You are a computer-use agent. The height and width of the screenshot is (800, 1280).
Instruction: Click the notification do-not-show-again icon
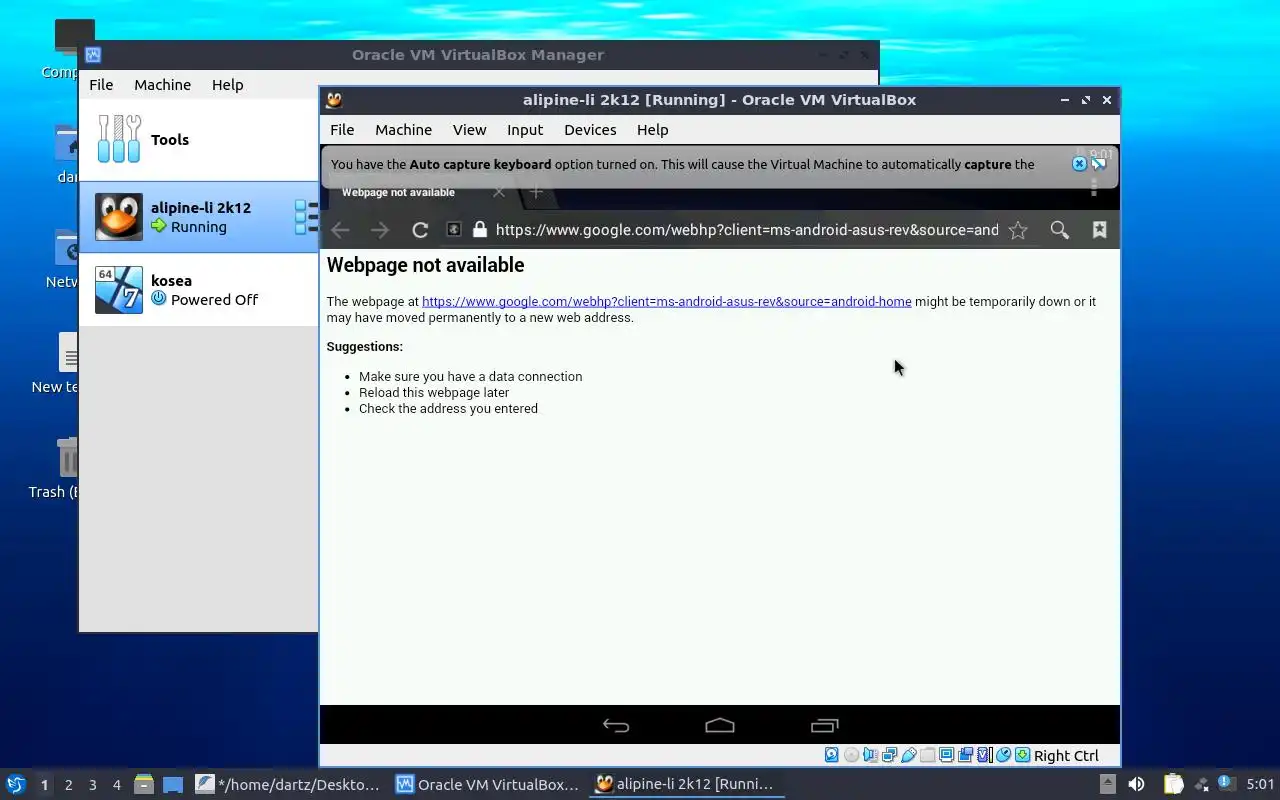pyautogui.click(x=1099, y=164)
